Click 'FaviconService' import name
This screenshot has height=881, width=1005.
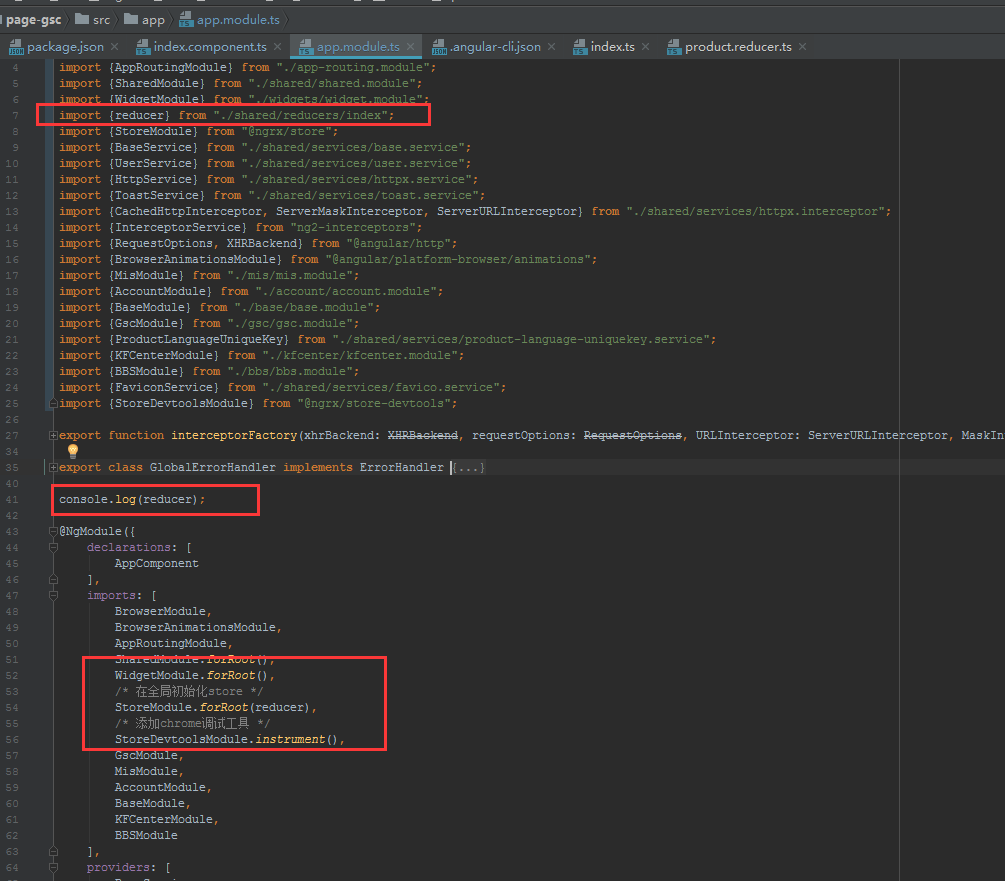click(x=163, y=387)
